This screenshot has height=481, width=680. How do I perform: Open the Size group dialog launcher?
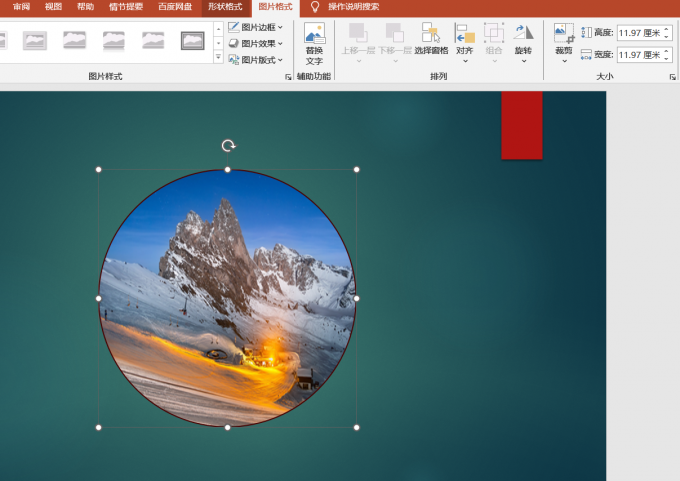click(x=673, y=77)
